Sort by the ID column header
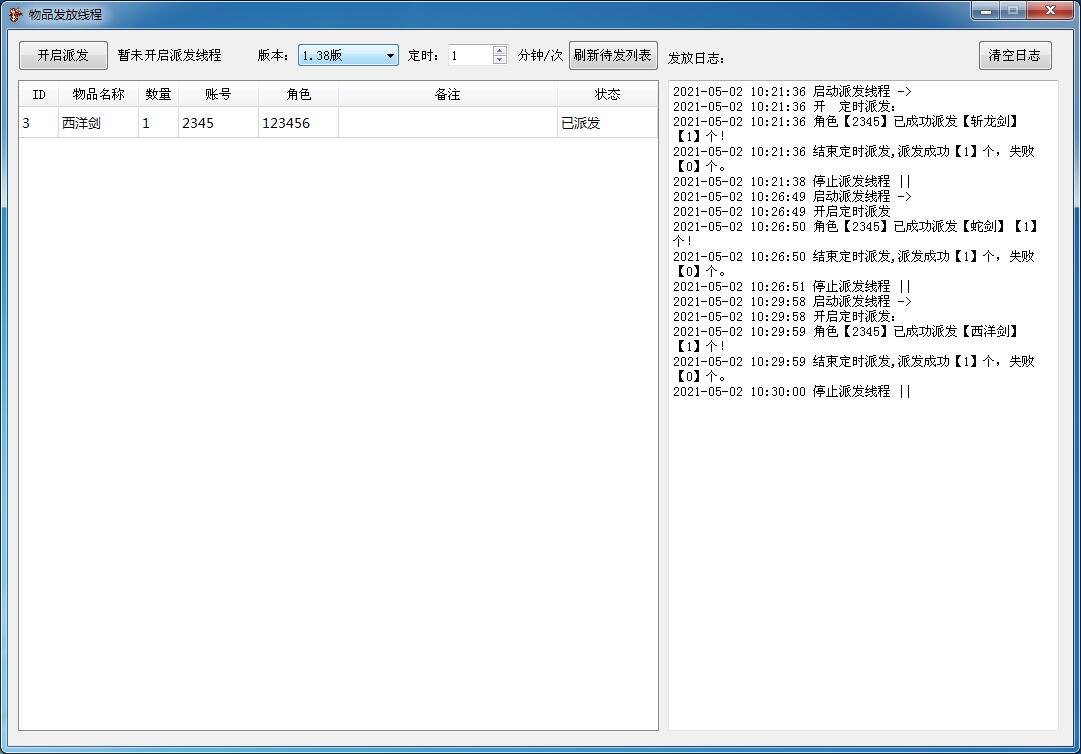The height and width of the screenshot is (754, 1081). point(39,94)
